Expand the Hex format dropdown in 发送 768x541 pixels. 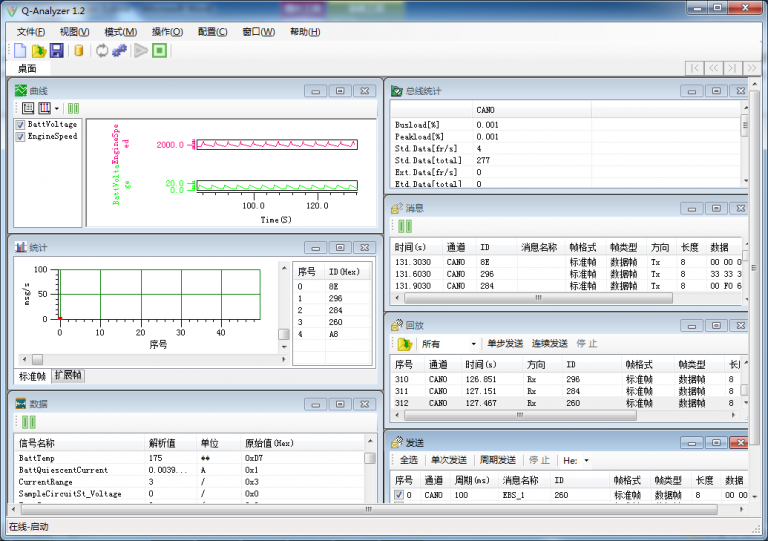click(586, 461)
